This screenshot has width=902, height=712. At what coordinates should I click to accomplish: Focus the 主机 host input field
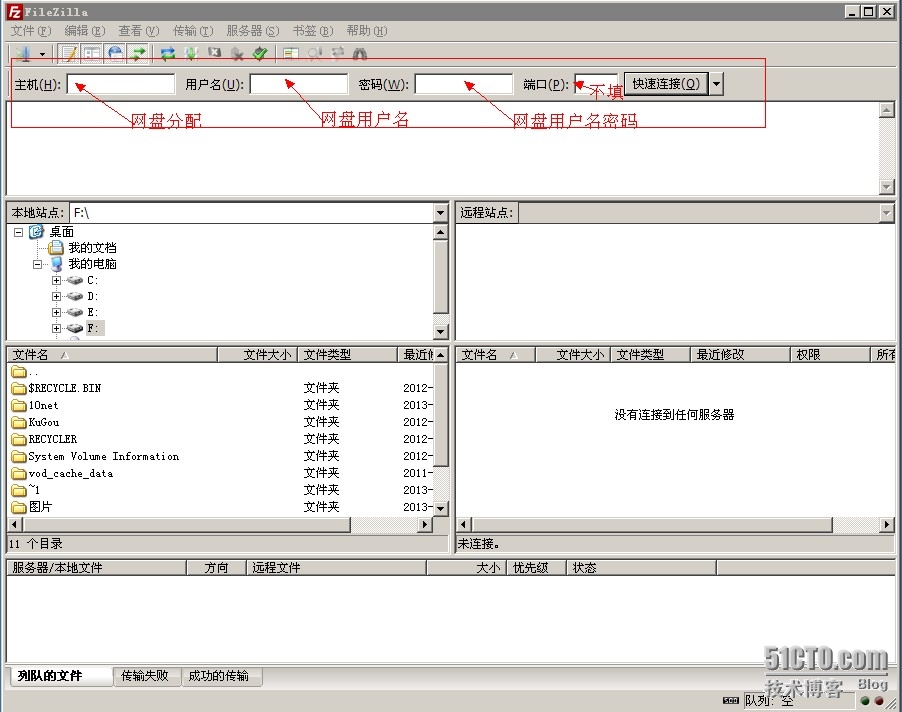click(x=121, y=84)
